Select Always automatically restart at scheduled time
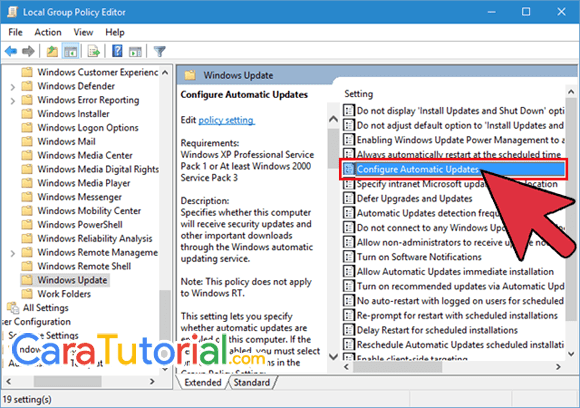The height and width of the screenshot is (408, 580). coord(453,154)
